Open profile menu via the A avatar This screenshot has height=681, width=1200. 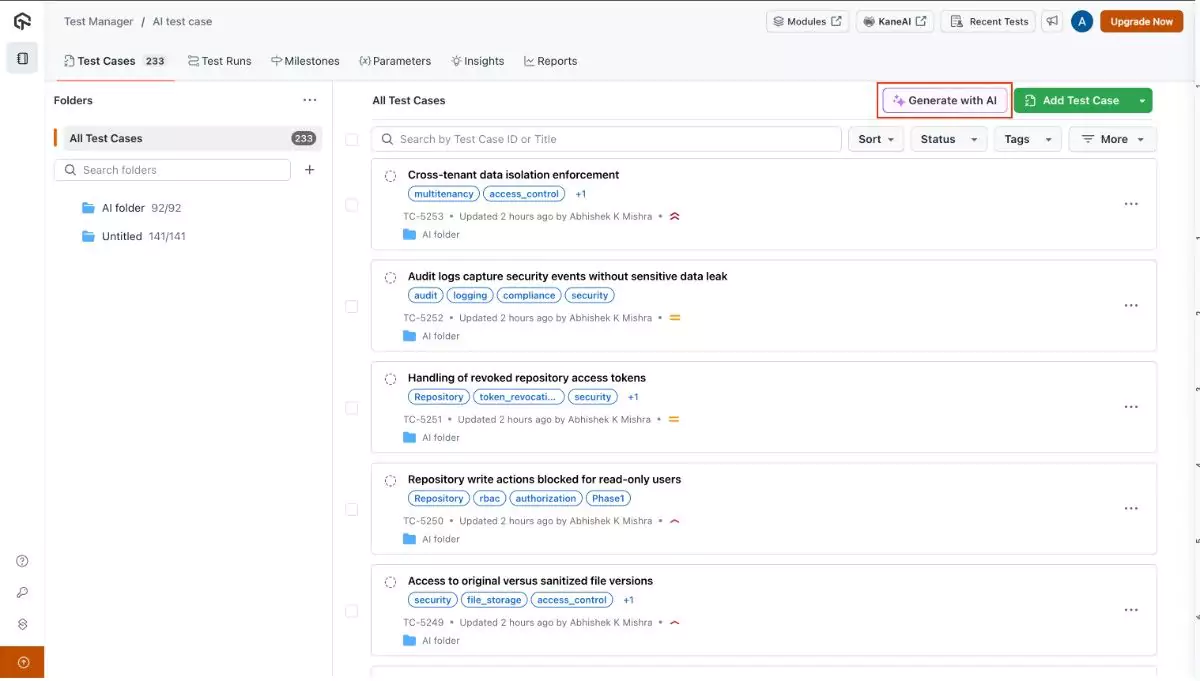click(x=1081, y=20)
